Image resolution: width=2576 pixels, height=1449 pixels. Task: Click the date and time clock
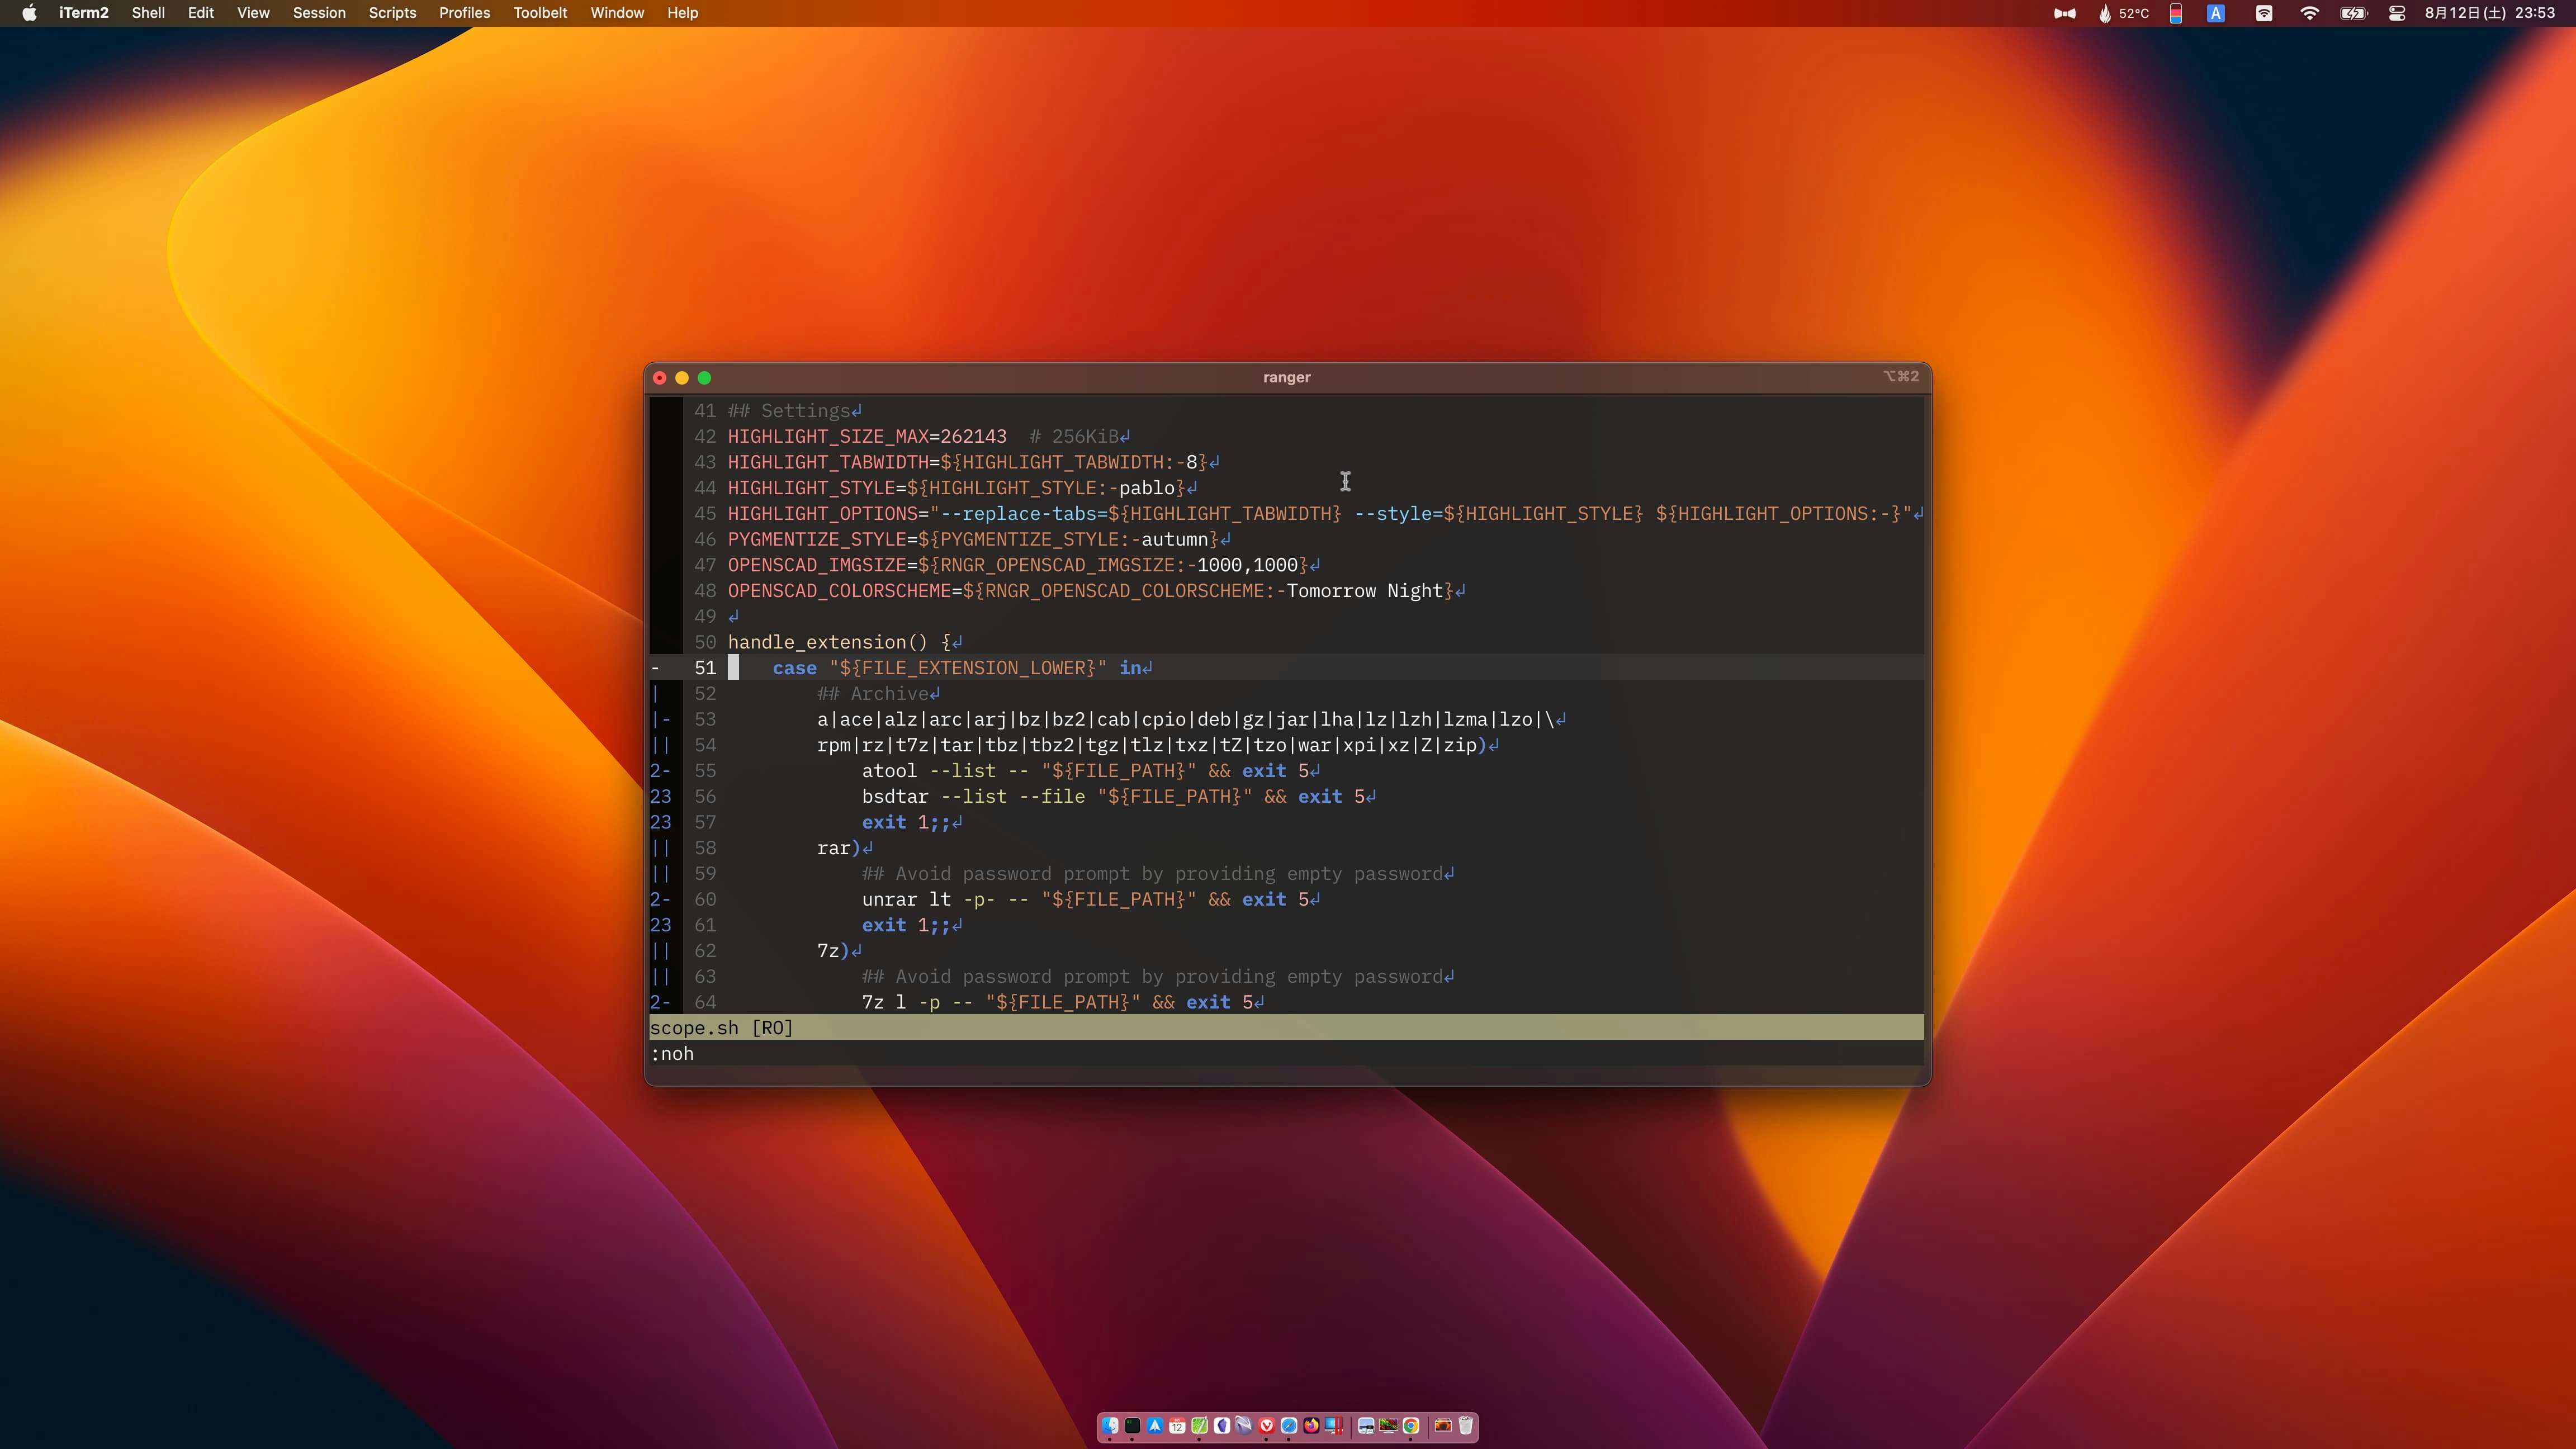pyautogui.click(x=2489, y=13)
